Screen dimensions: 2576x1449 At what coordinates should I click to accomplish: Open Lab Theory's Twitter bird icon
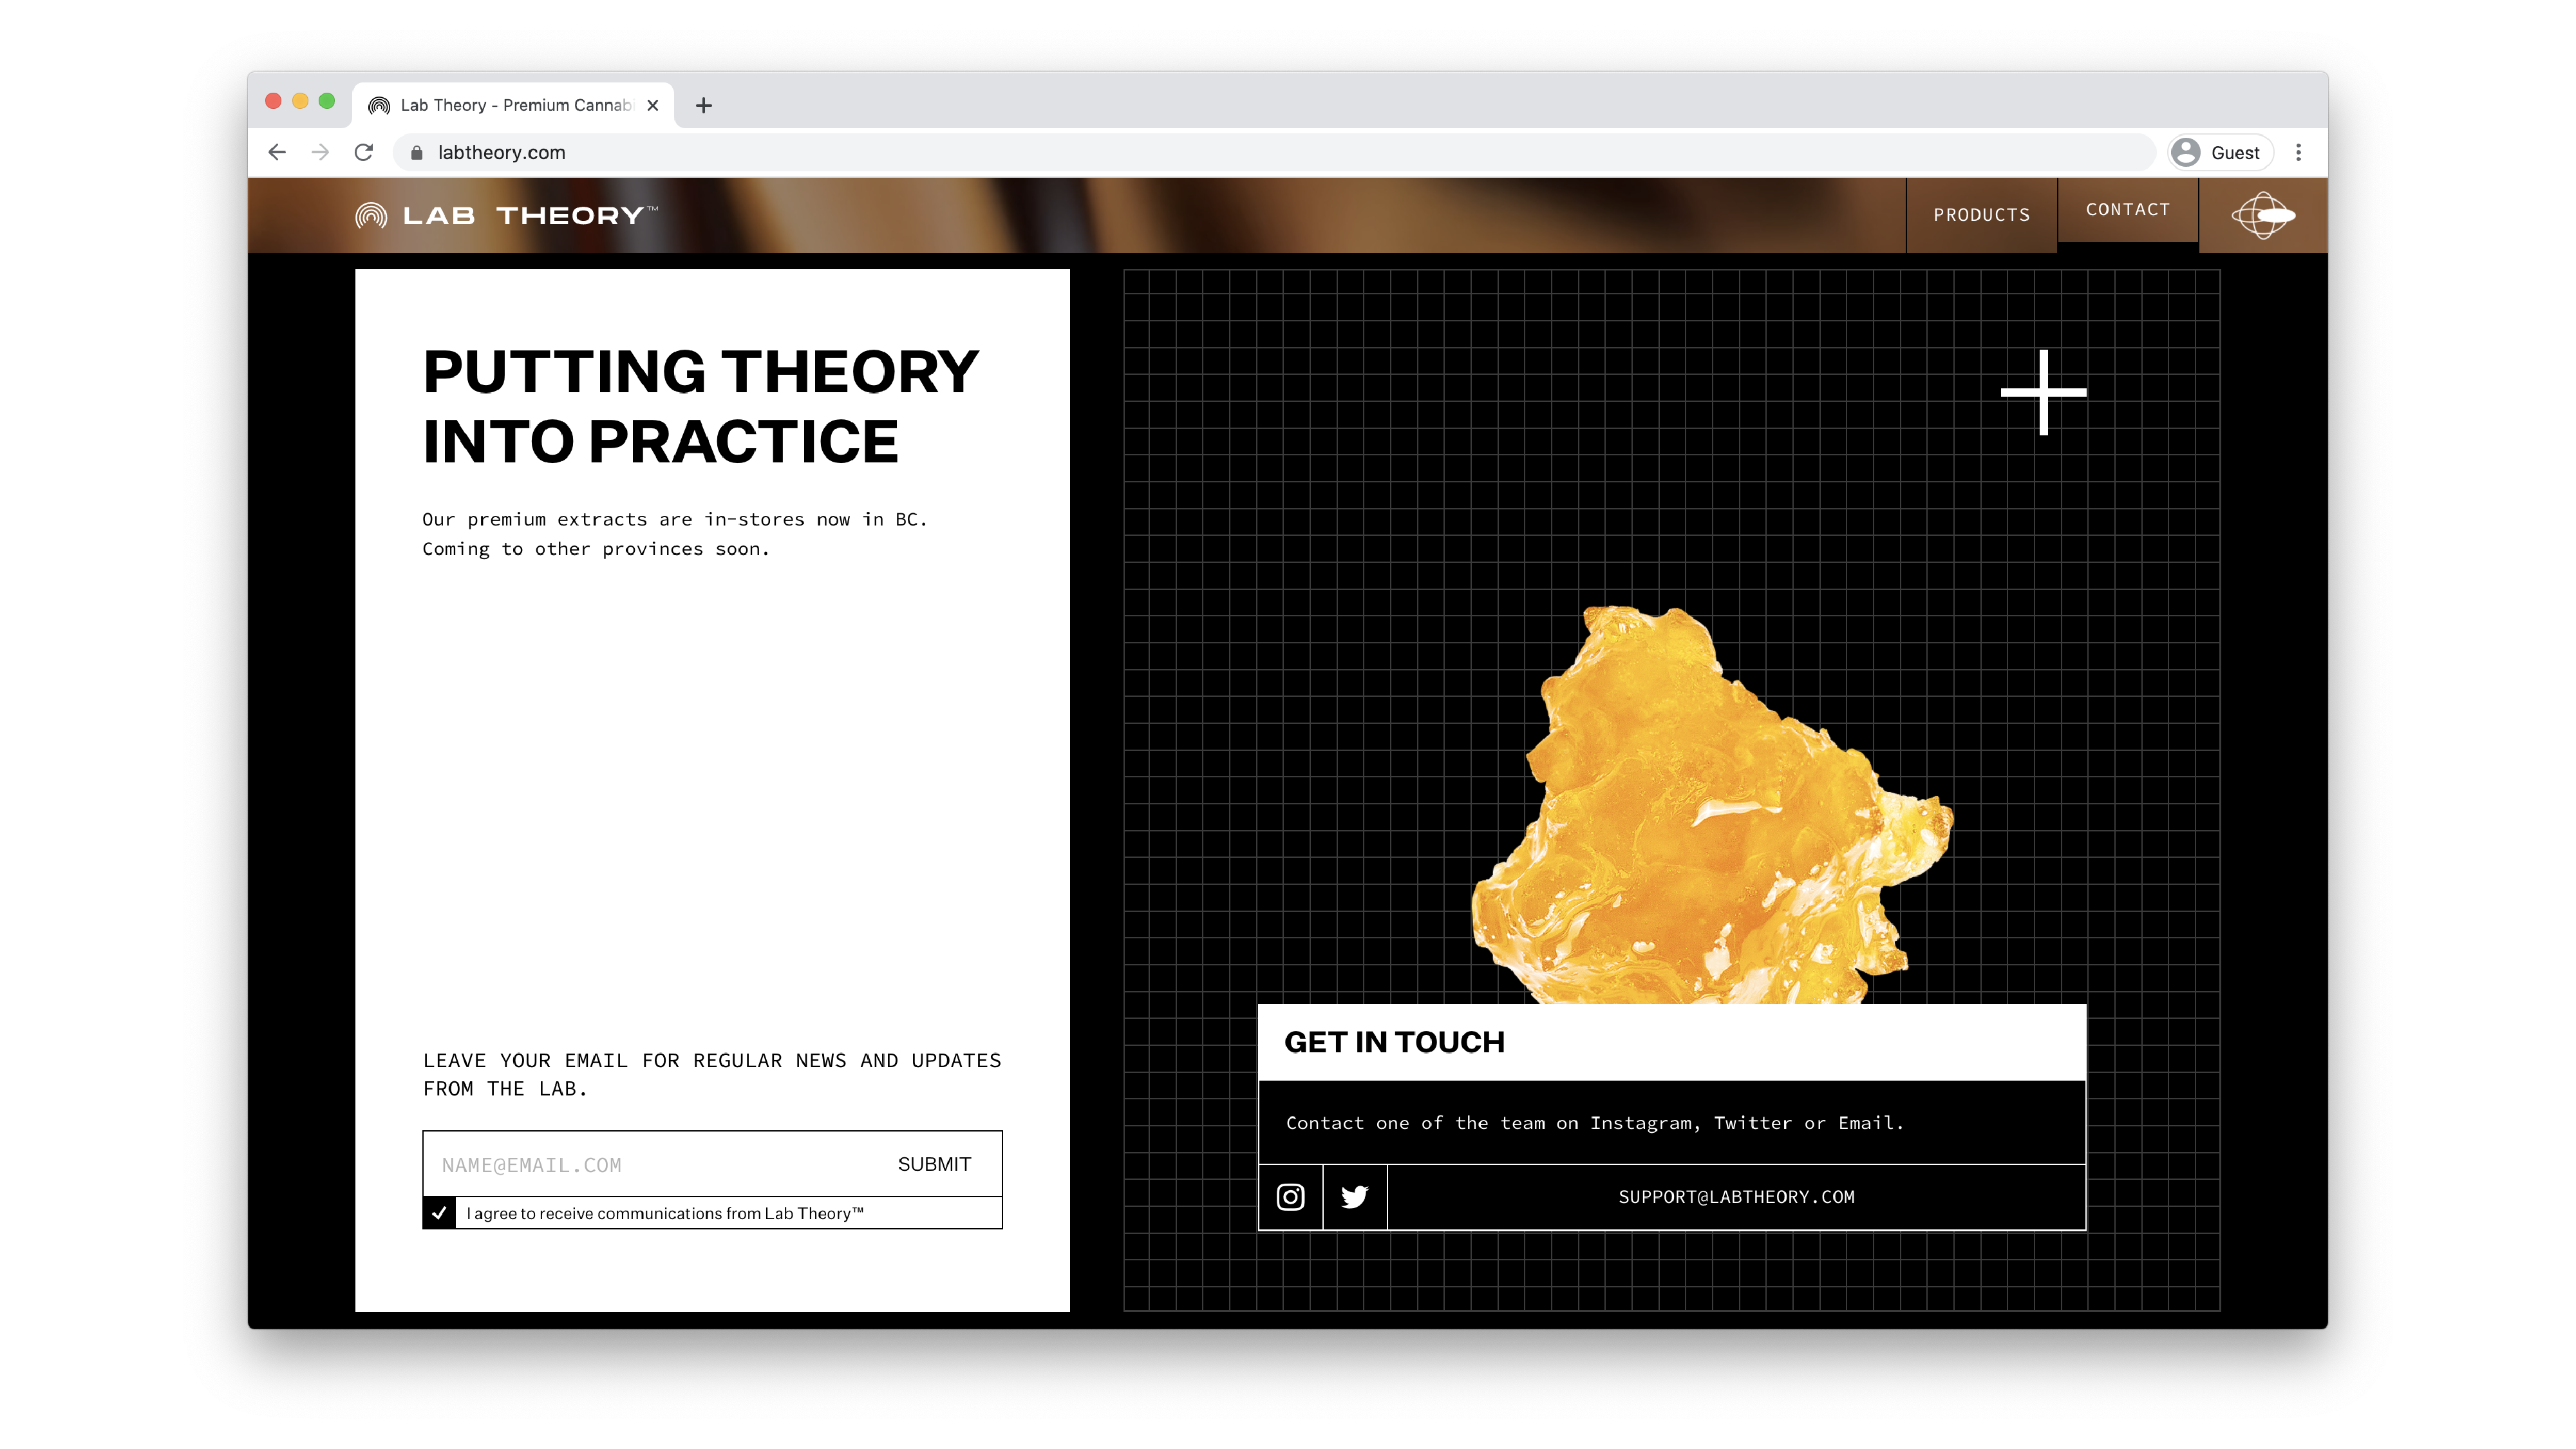pyautogui.click(x=1354, y=1196)
